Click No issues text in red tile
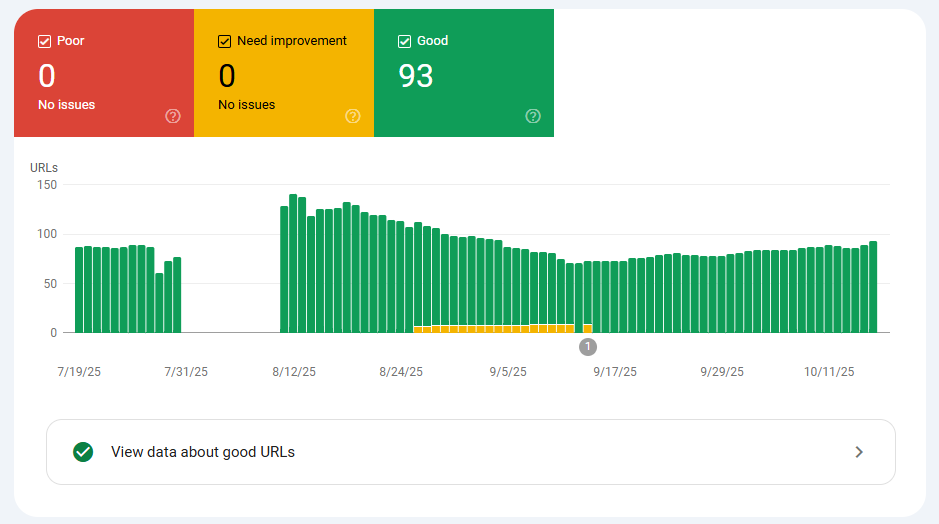 [x=67, y=105]
